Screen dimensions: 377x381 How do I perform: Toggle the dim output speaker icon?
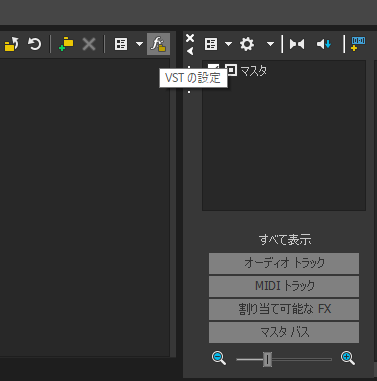click(324, 44)
